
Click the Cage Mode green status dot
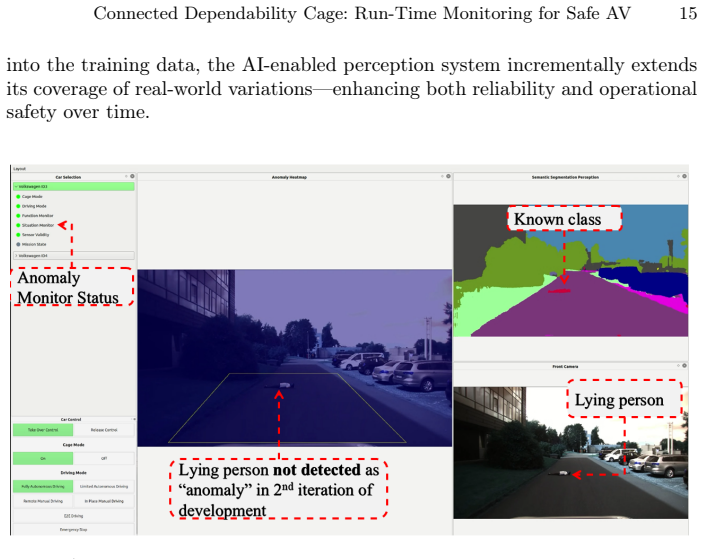click(18, 196)
